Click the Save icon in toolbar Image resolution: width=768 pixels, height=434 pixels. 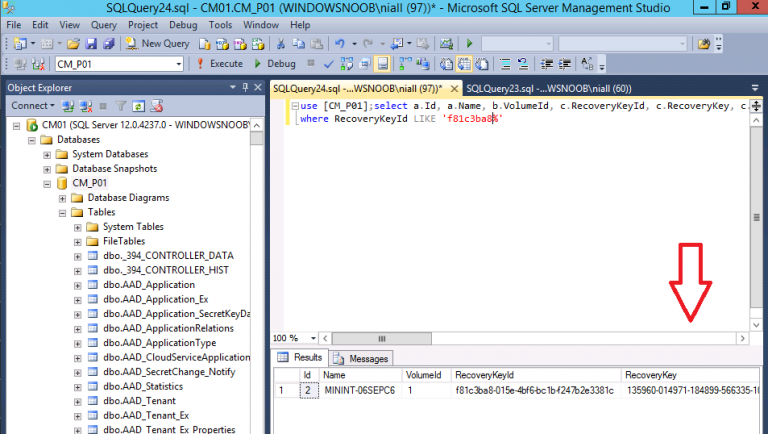tap(93, 44)
